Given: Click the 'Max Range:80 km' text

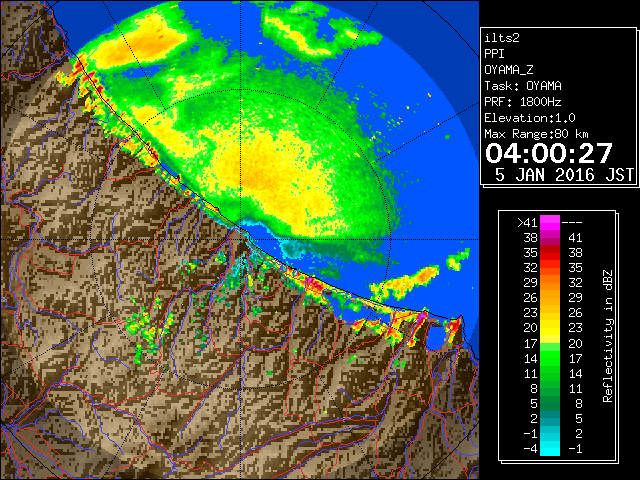Looking at the screenshot, I should tap(536, 134).
